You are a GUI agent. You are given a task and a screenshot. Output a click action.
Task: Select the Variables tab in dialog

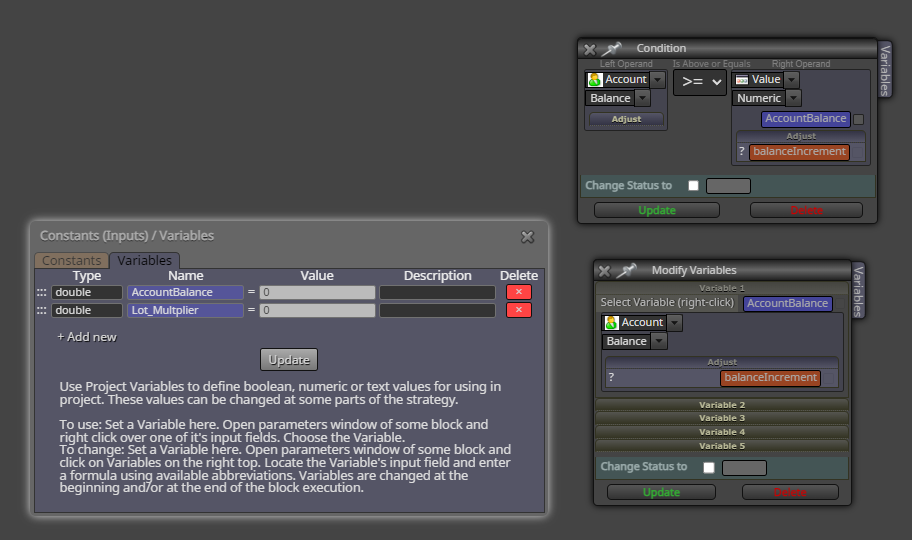pos(144,260)
